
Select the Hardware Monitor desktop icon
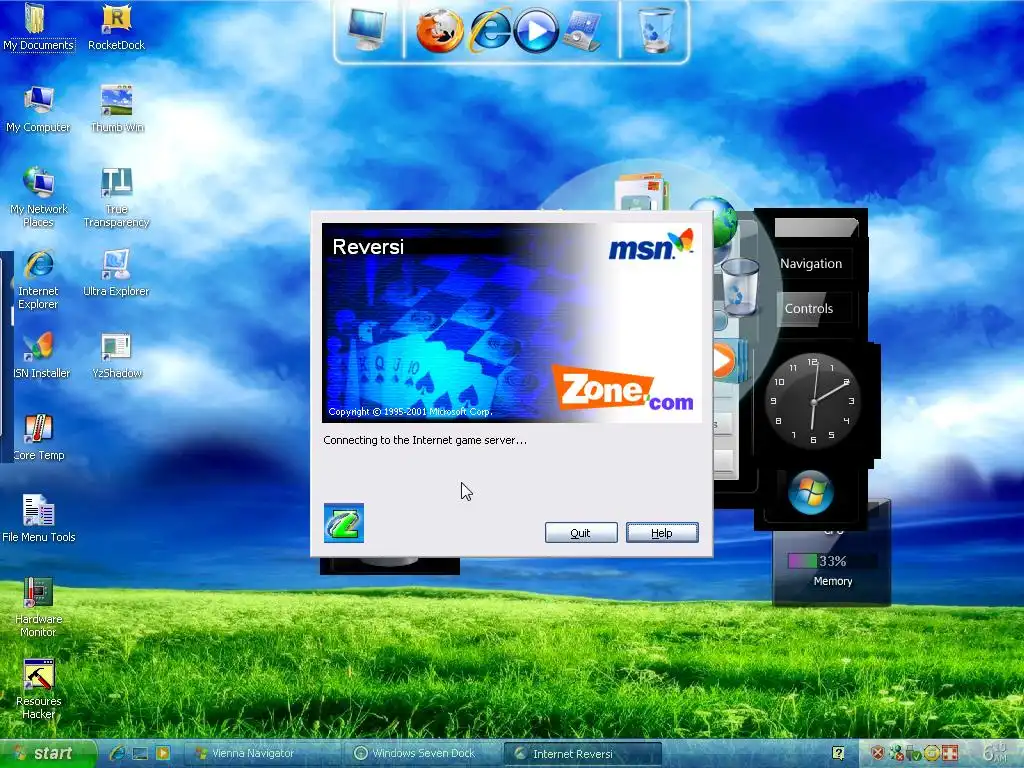click(38, 607)
